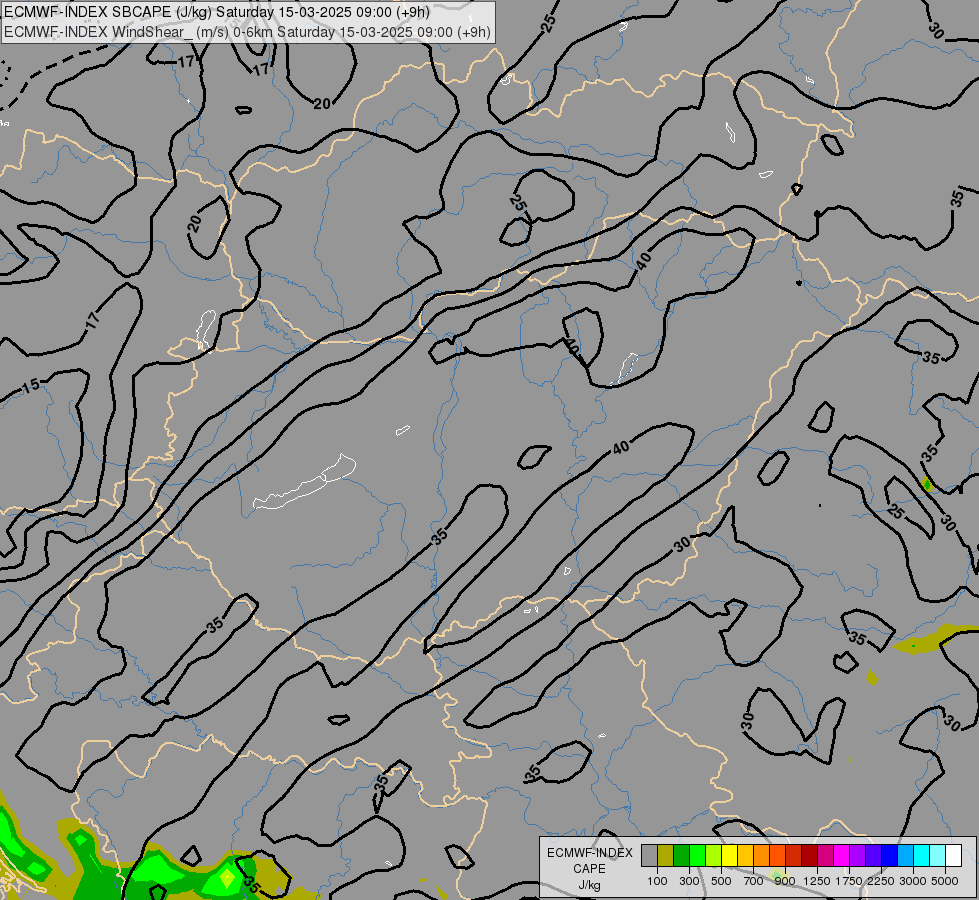Viewport: 979px width, 900px height.
Task: Select the bright magenta legend swatch
Action: 842,855
